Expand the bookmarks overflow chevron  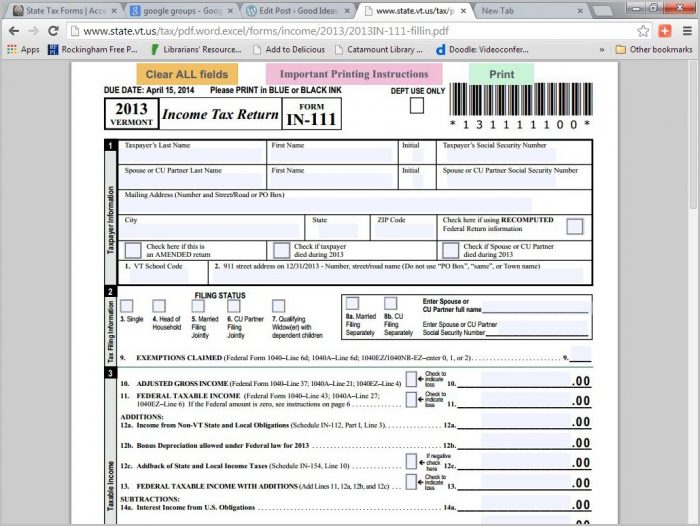click(602, 50)
